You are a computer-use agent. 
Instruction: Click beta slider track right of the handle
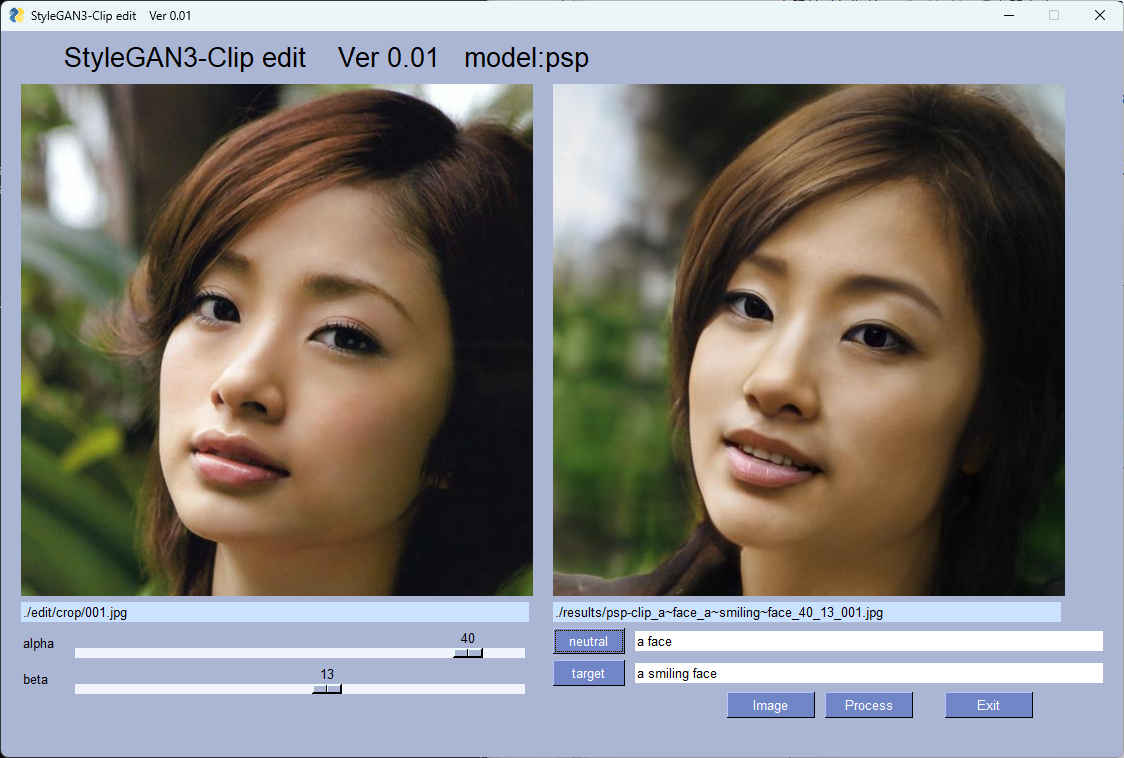click(x=430, y=689)
